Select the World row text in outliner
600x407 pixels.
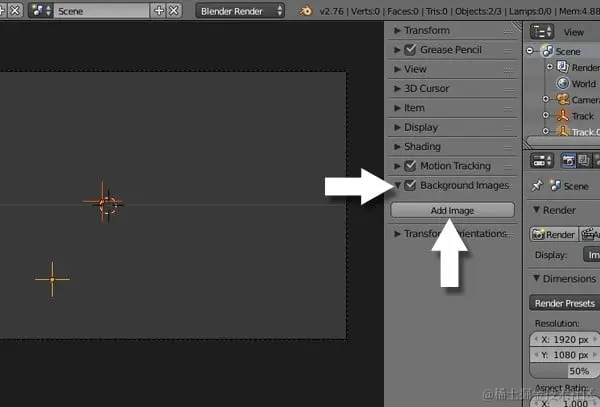point(583,83)
